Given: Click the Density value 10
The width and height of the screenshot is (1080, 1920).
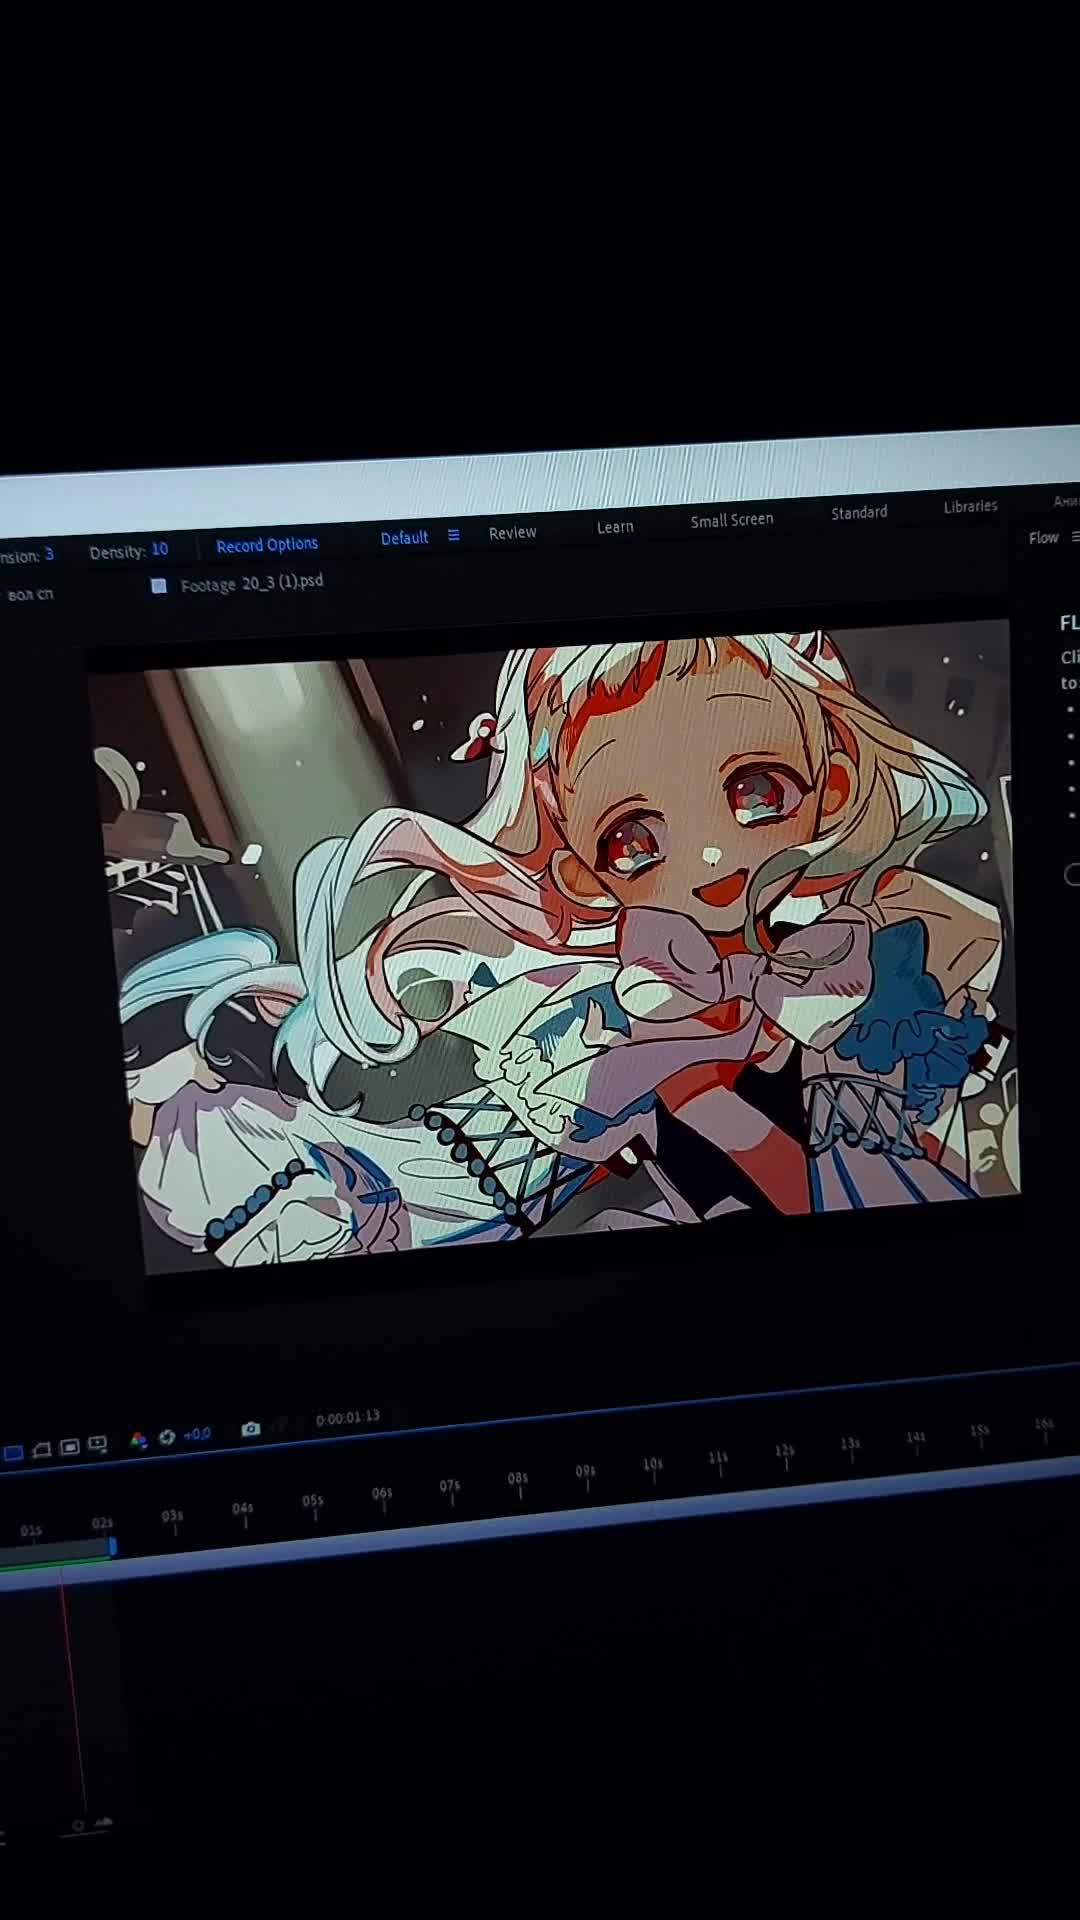Looking at the screenshot, I should 160,549.
